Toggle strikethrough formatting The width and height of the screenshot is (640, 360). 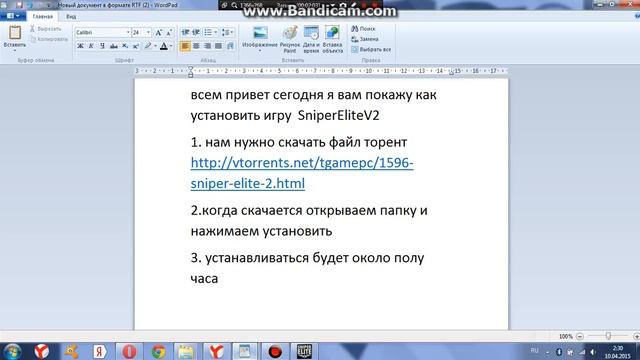113,46
